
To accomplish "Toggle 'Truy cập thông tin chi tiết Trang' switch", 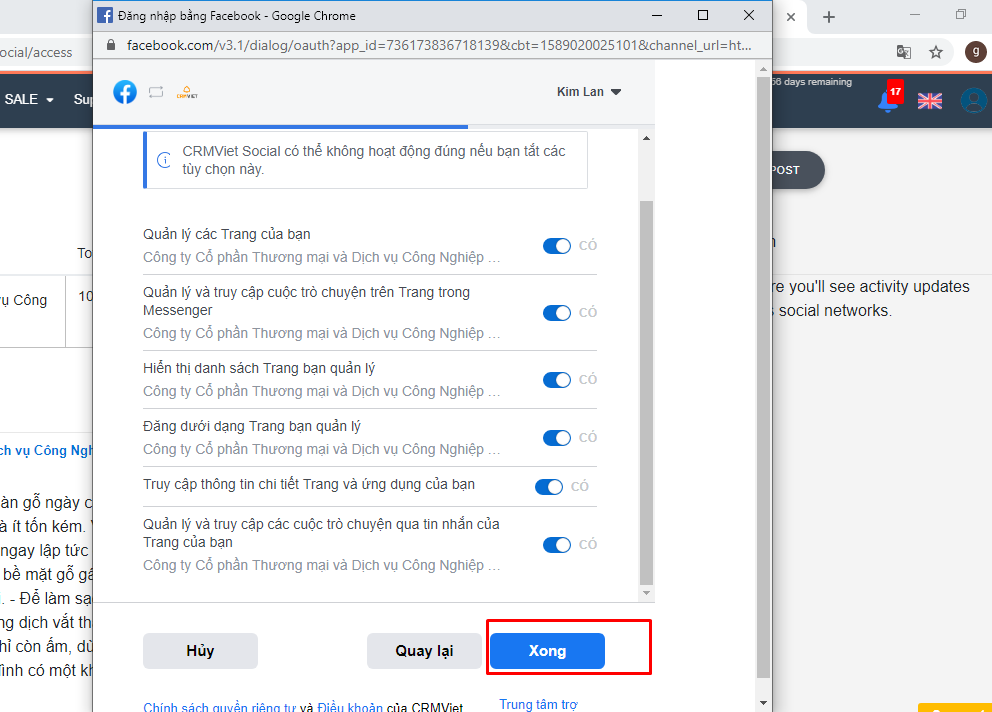I will [549, 487].
